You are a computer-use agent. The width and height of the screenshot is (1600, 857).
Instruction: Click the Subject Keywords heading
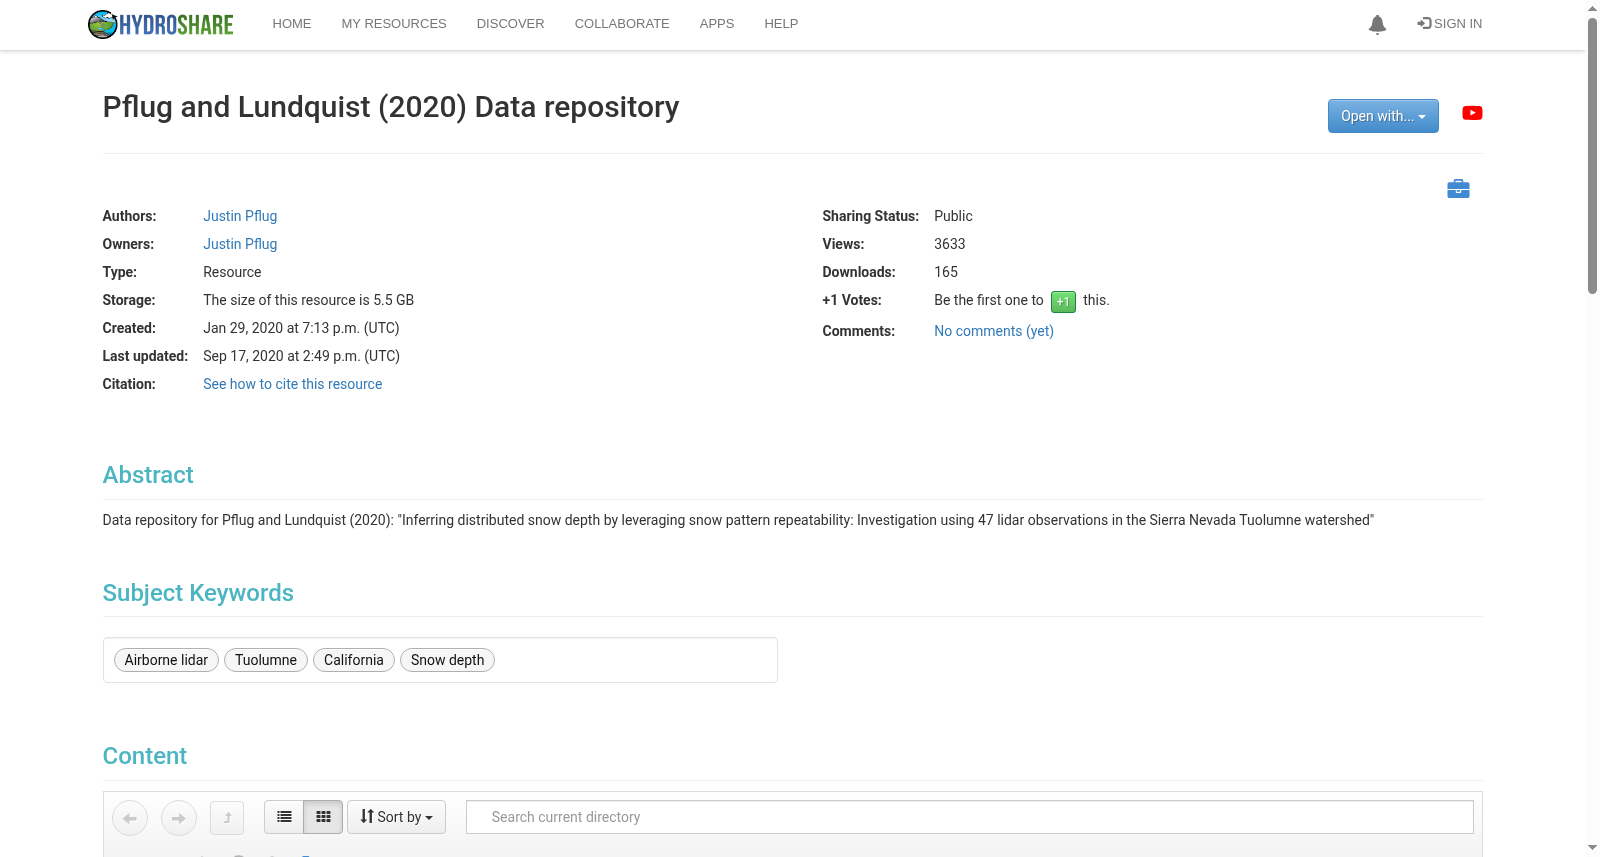(x=198, y=593)
